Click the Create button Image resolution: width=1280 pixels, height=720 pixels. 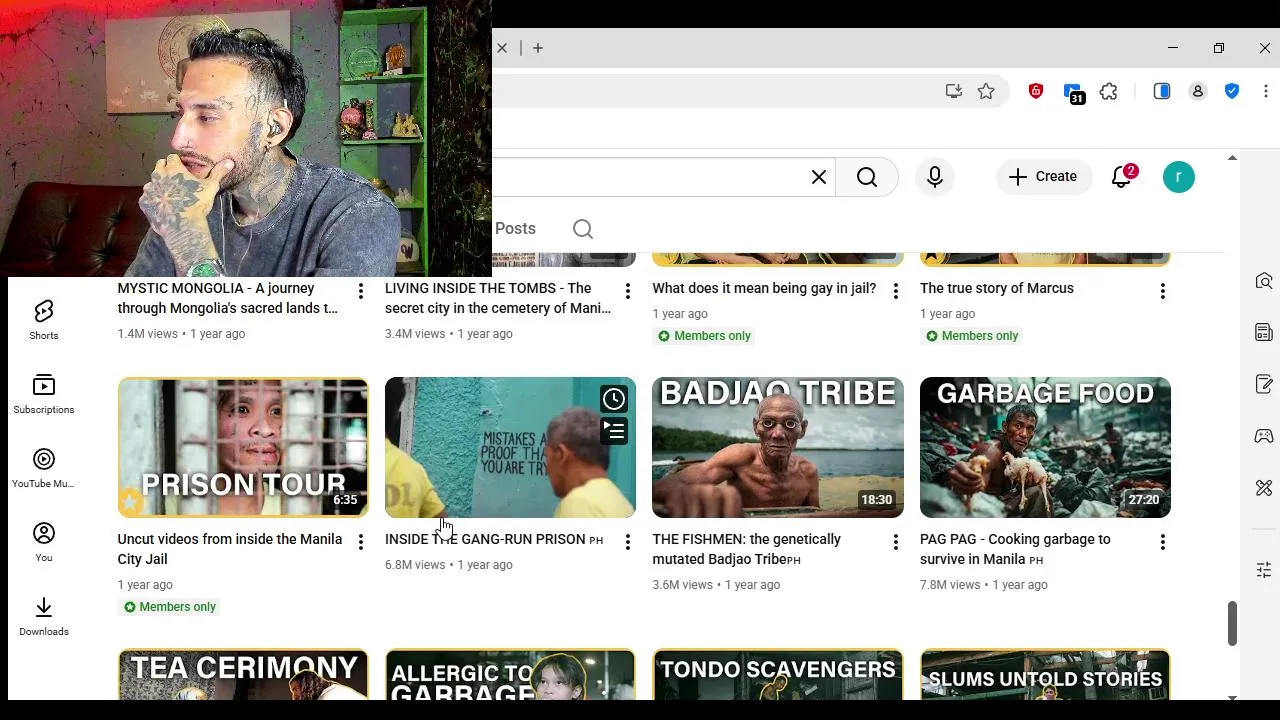(1043, 177)
